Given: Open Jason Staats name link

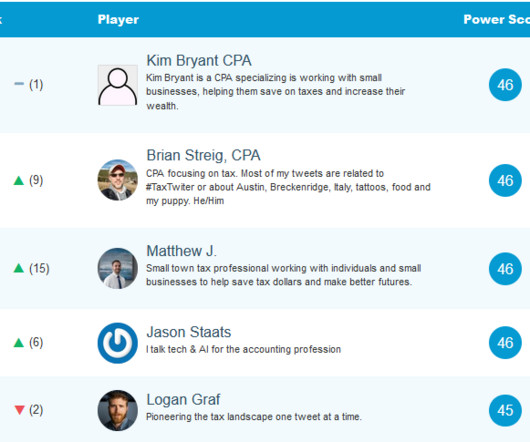Looking at the screenshot, I should (189, 332).
